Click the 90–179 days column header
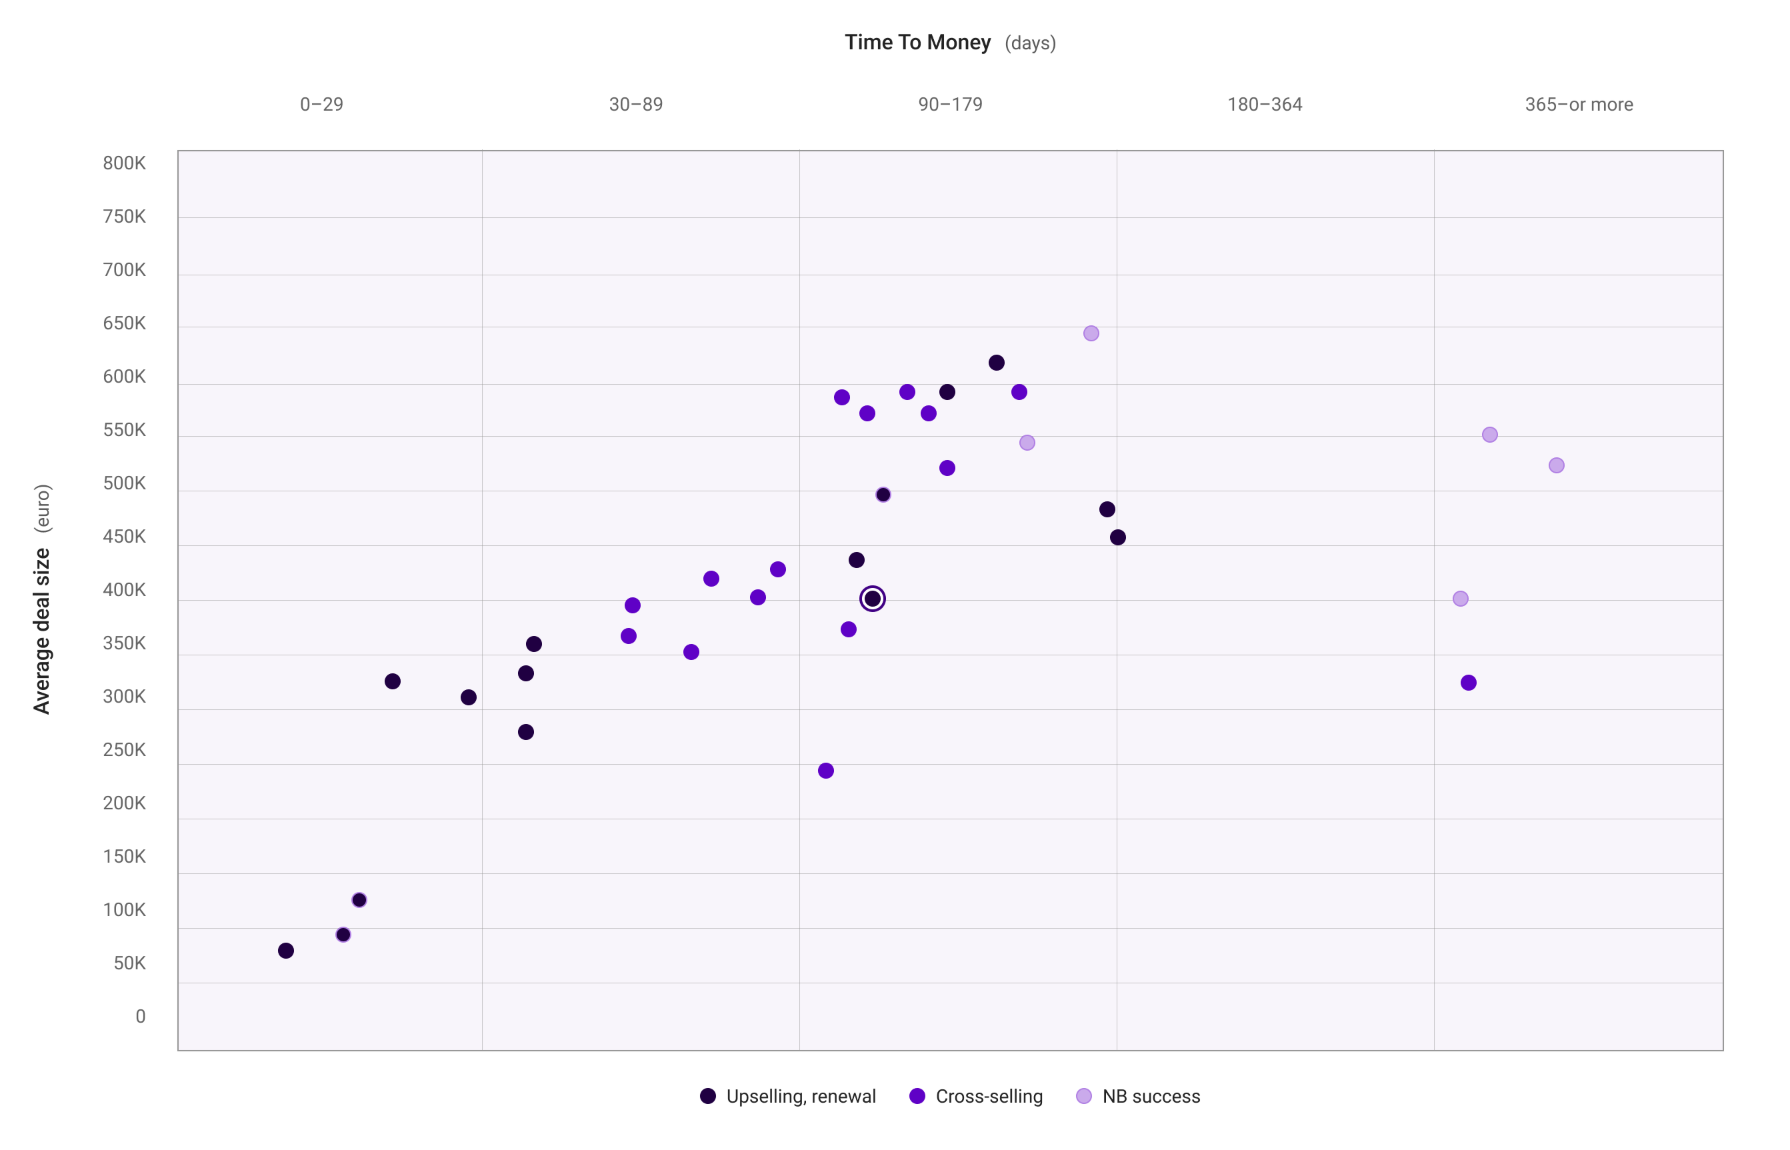Screen dimensions: 1790x1150 [950, 105]
